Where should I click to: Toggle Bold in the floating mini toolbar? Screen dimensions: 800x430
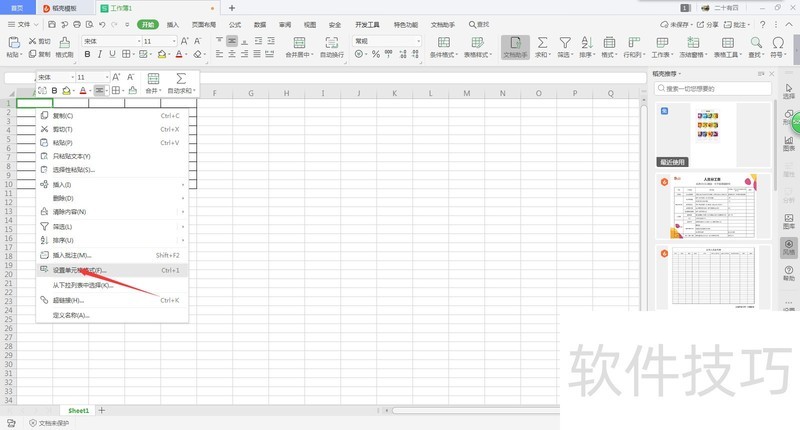pyautogui.click(x=54, y=90)
